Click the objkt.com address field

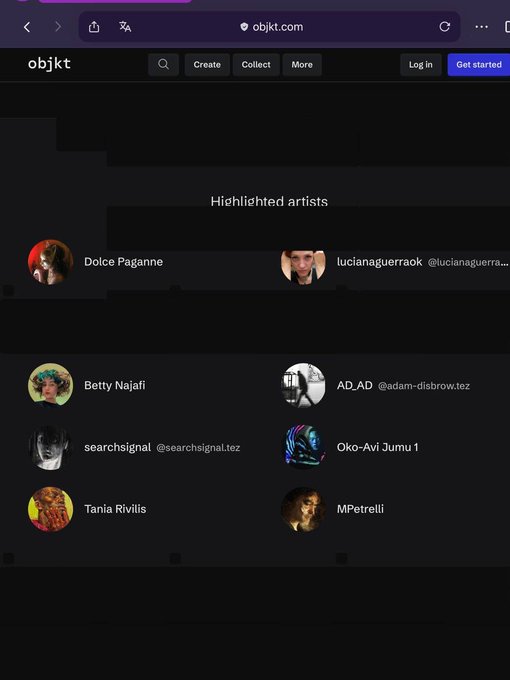269,27
